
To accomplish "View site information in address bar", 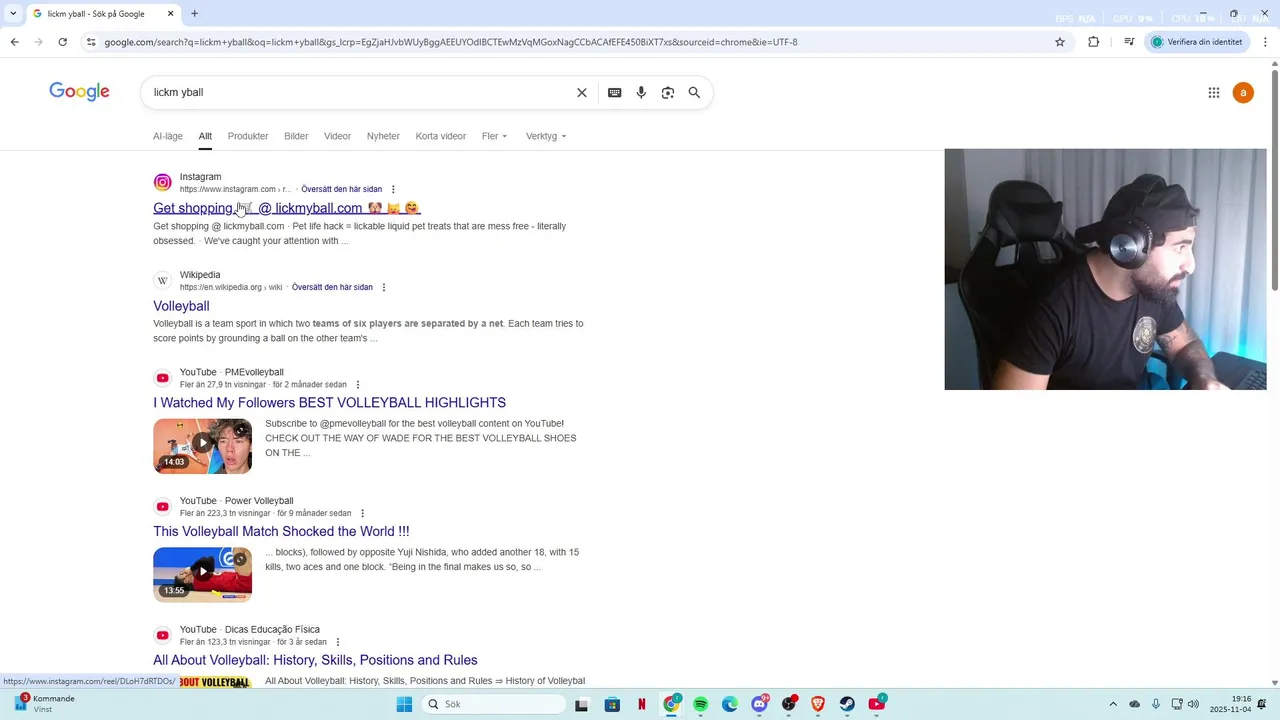I will (91, 42).
